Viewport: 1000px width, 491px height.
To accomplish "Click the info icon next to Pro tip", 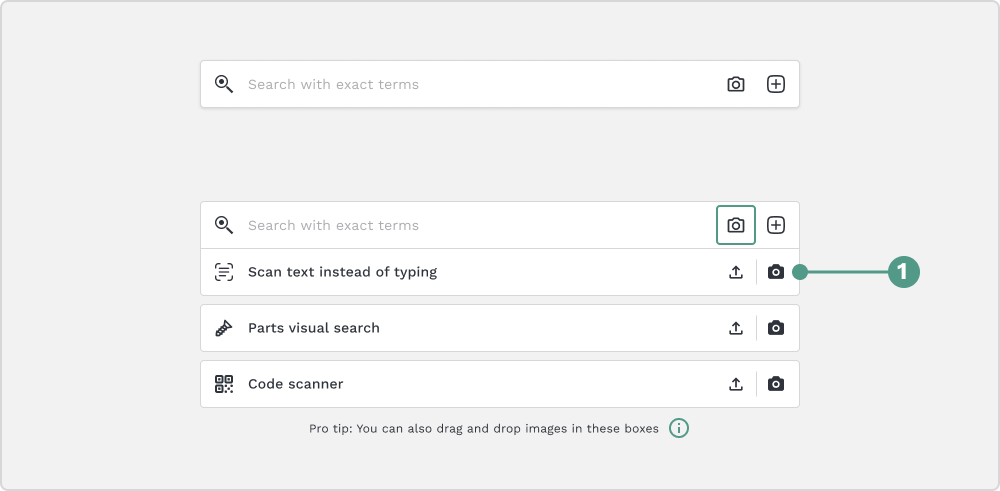I will coord(679,429).
